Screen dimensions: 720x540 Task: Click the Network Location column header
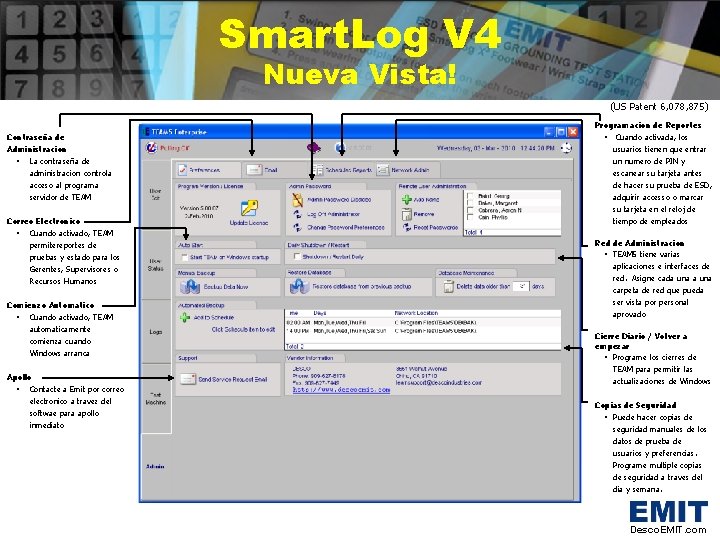416,313
